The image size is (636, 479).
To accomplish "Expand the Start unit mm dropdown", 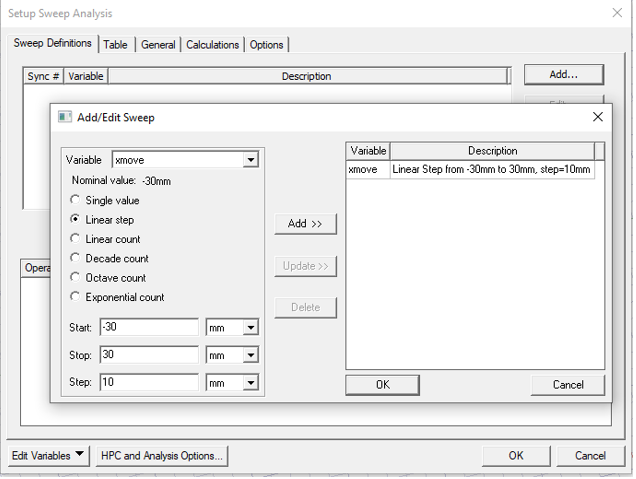I will (250, 328).
